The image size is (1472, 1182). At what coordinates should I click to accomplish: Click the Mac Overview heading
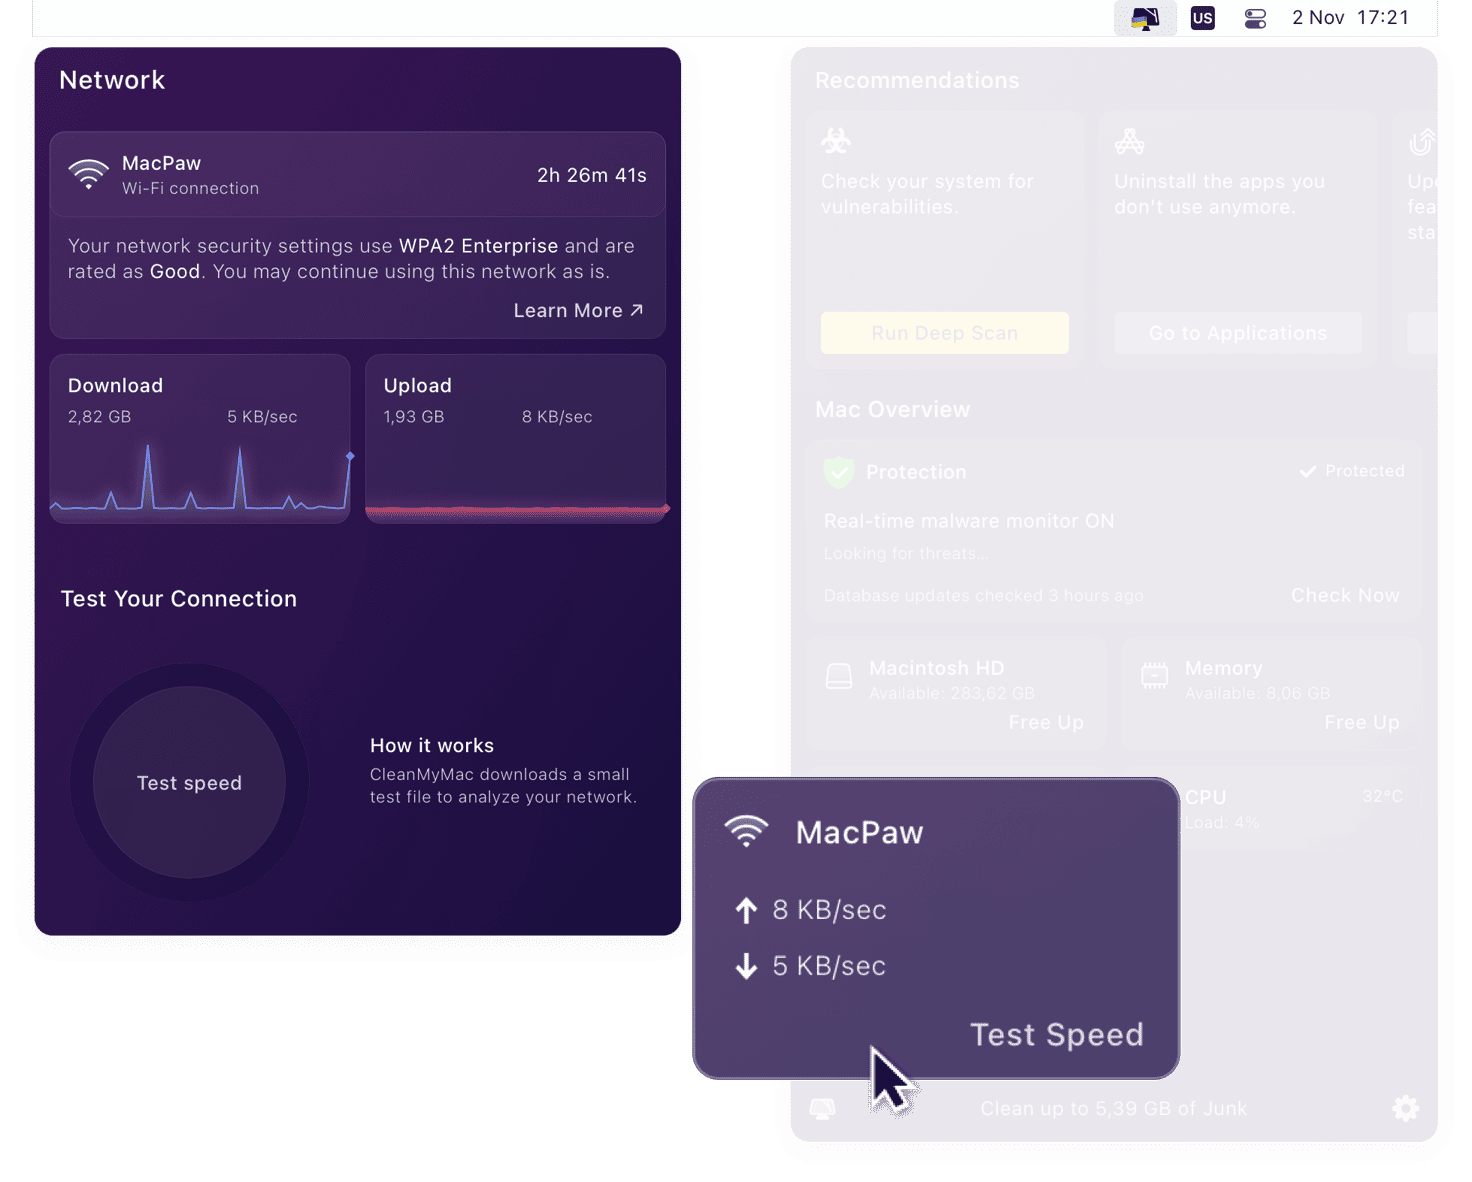point(892,410)
